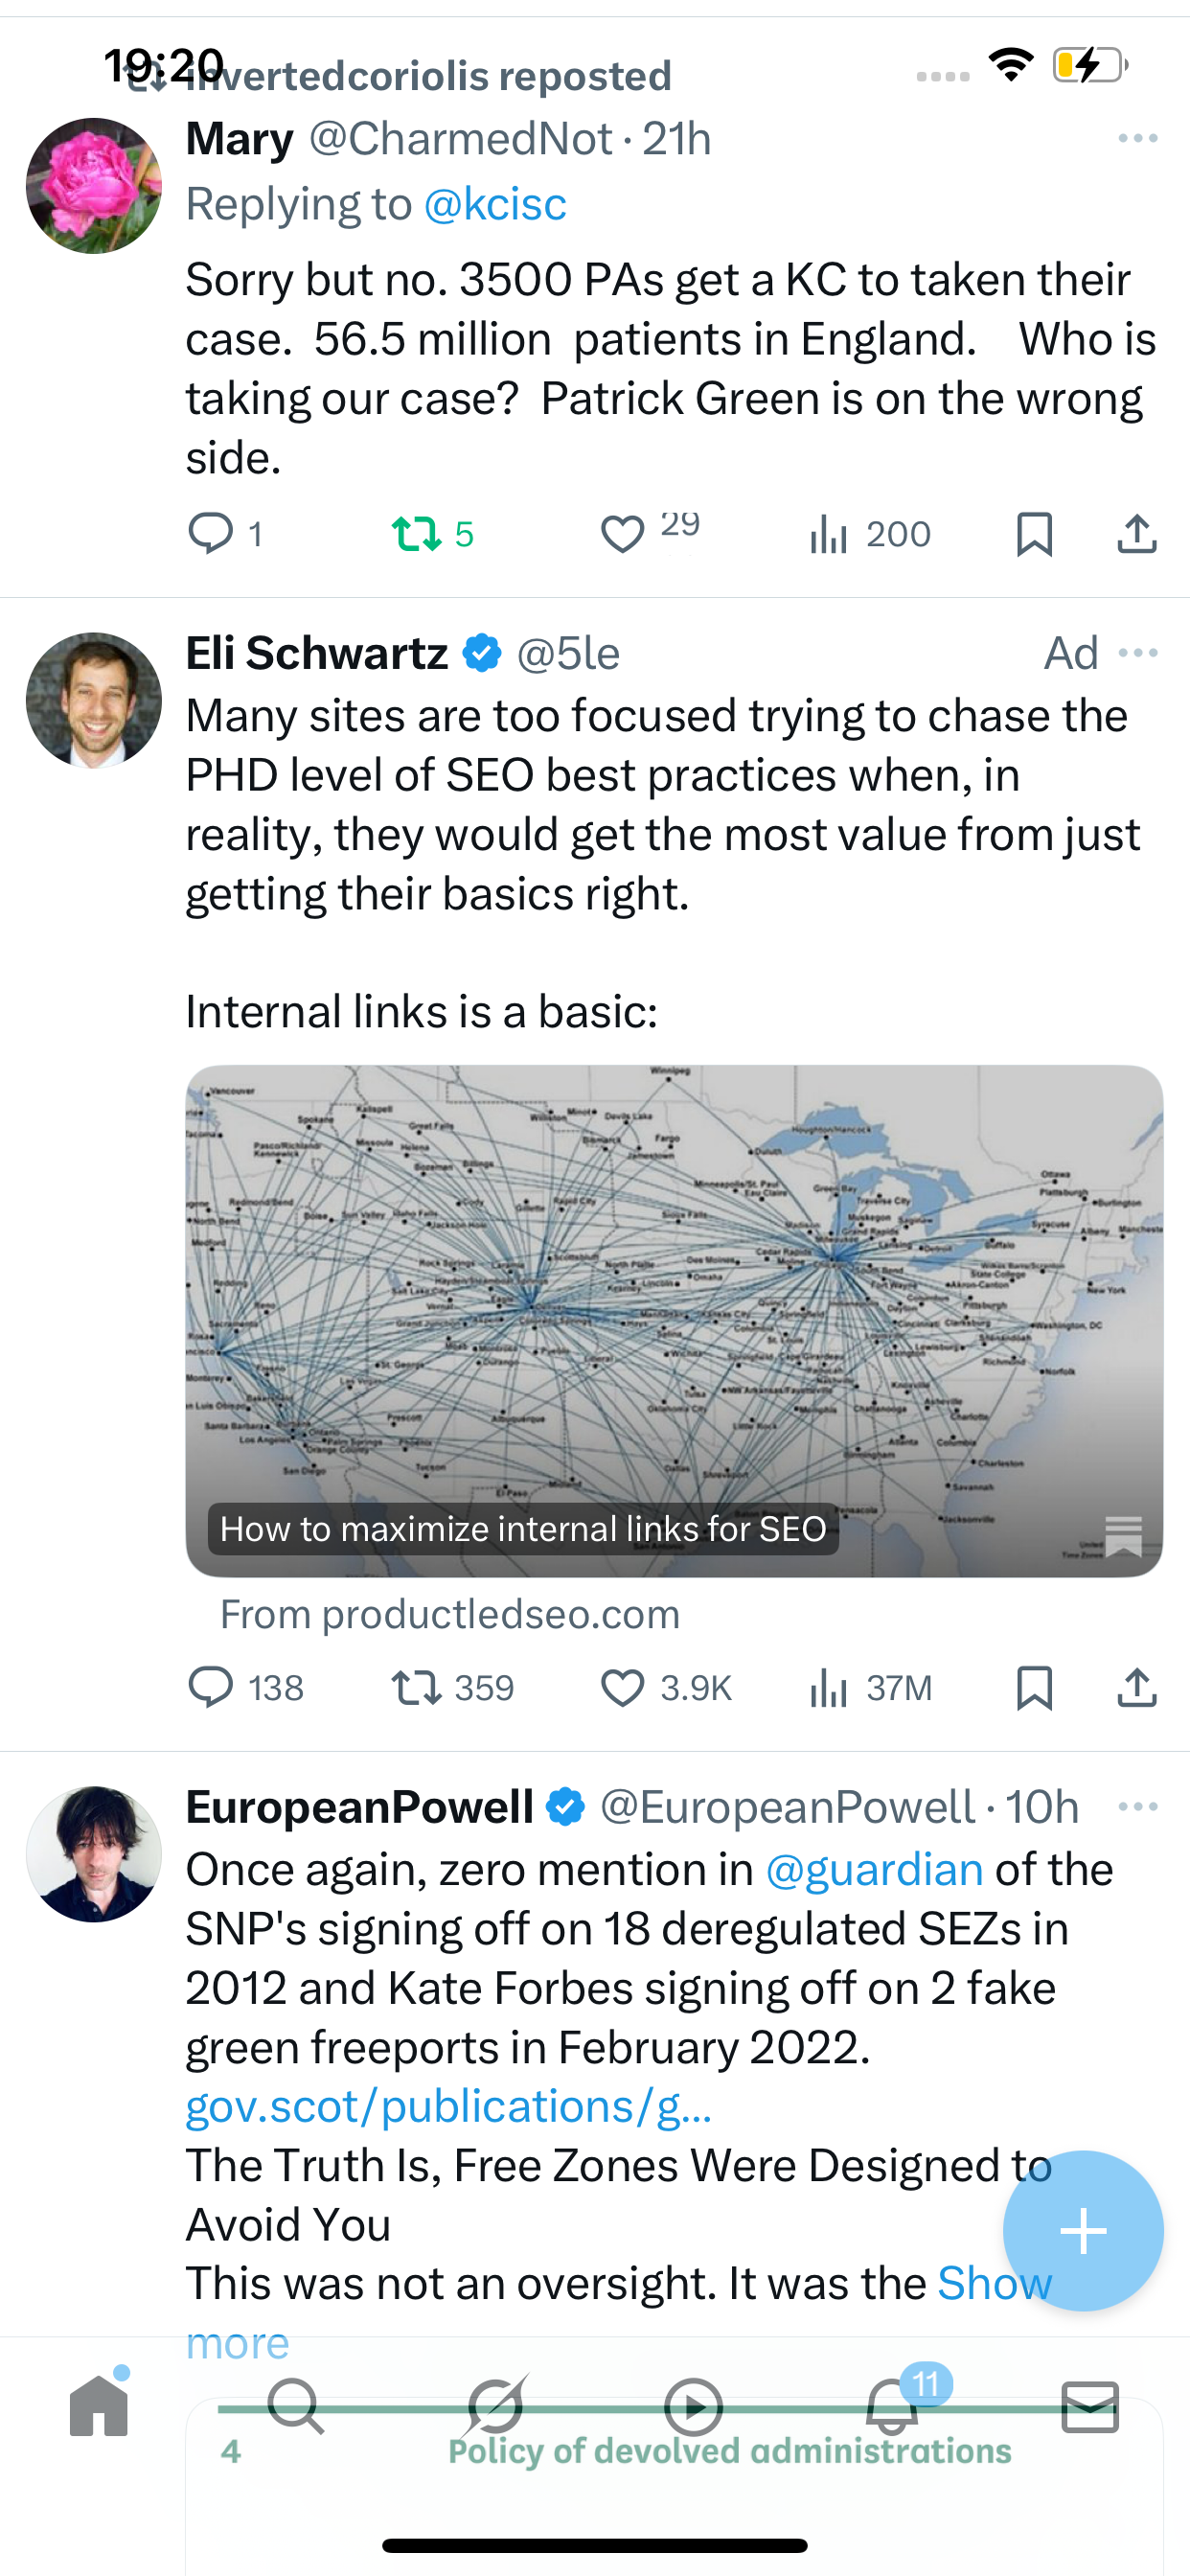
Task: Tap the compose new post button
Action: [1083, 2231]
